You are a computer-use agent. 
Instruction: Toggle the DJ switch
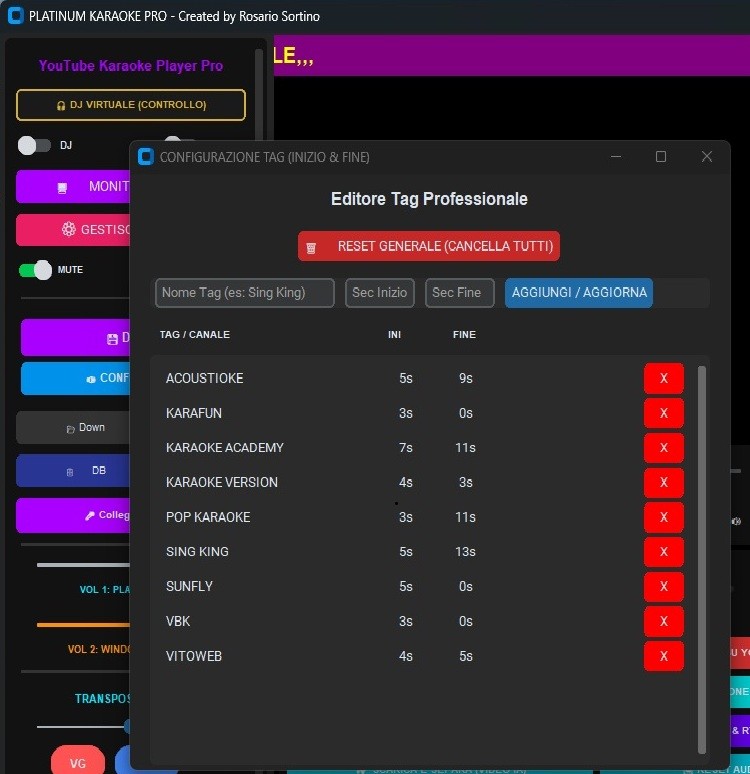[34, 146]
